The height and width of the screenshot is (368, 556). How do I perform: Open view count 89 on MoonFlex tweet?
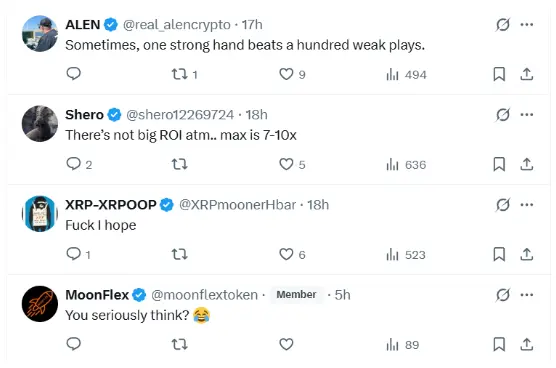pos(402,345)
